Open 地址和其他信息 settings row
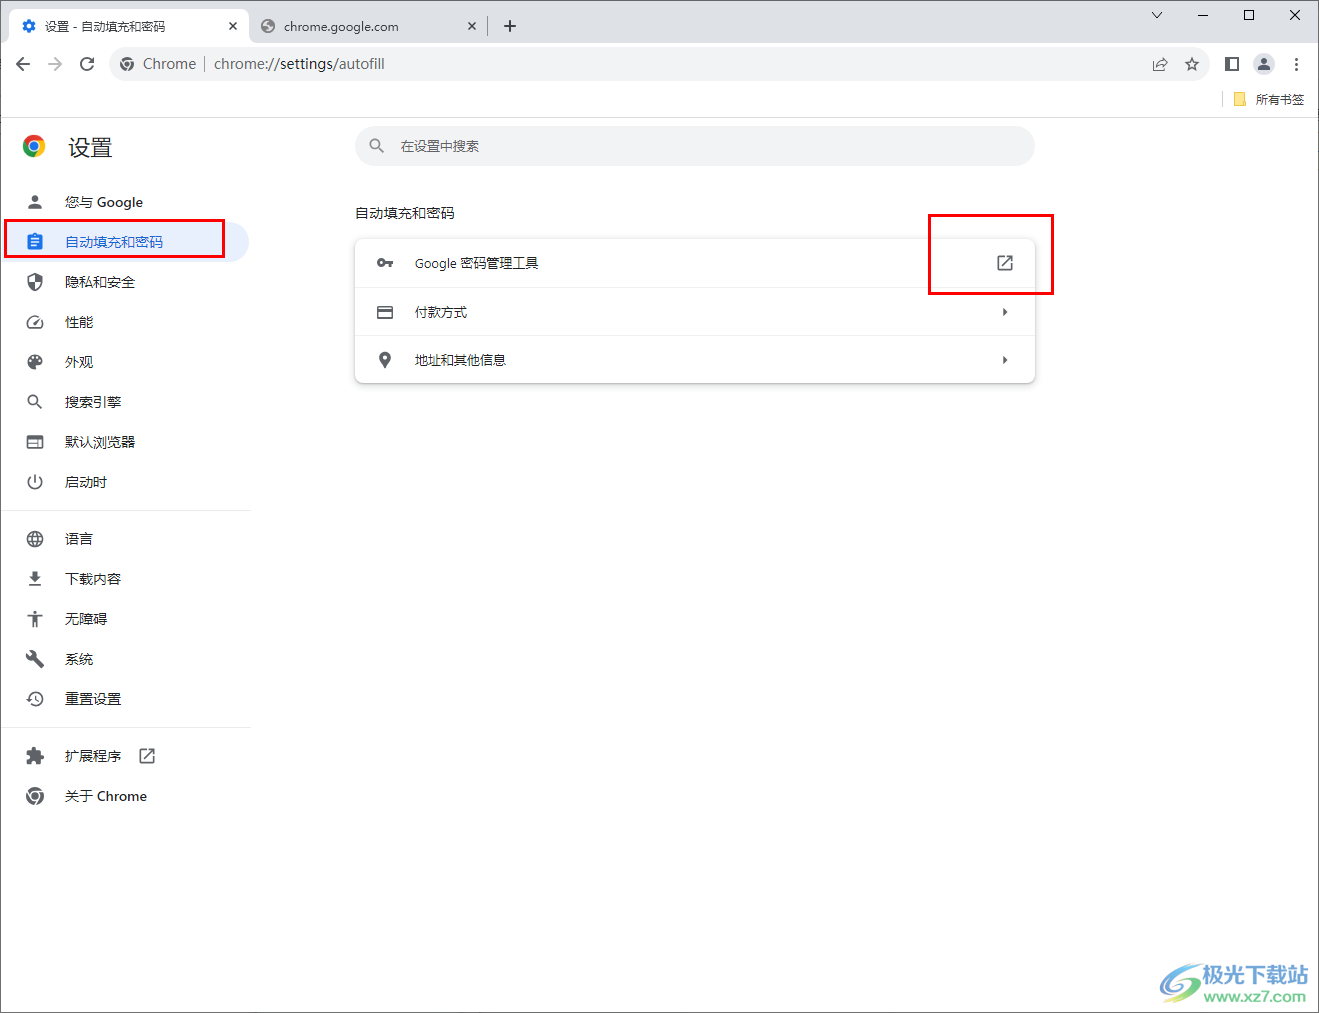 click(695, 360)
